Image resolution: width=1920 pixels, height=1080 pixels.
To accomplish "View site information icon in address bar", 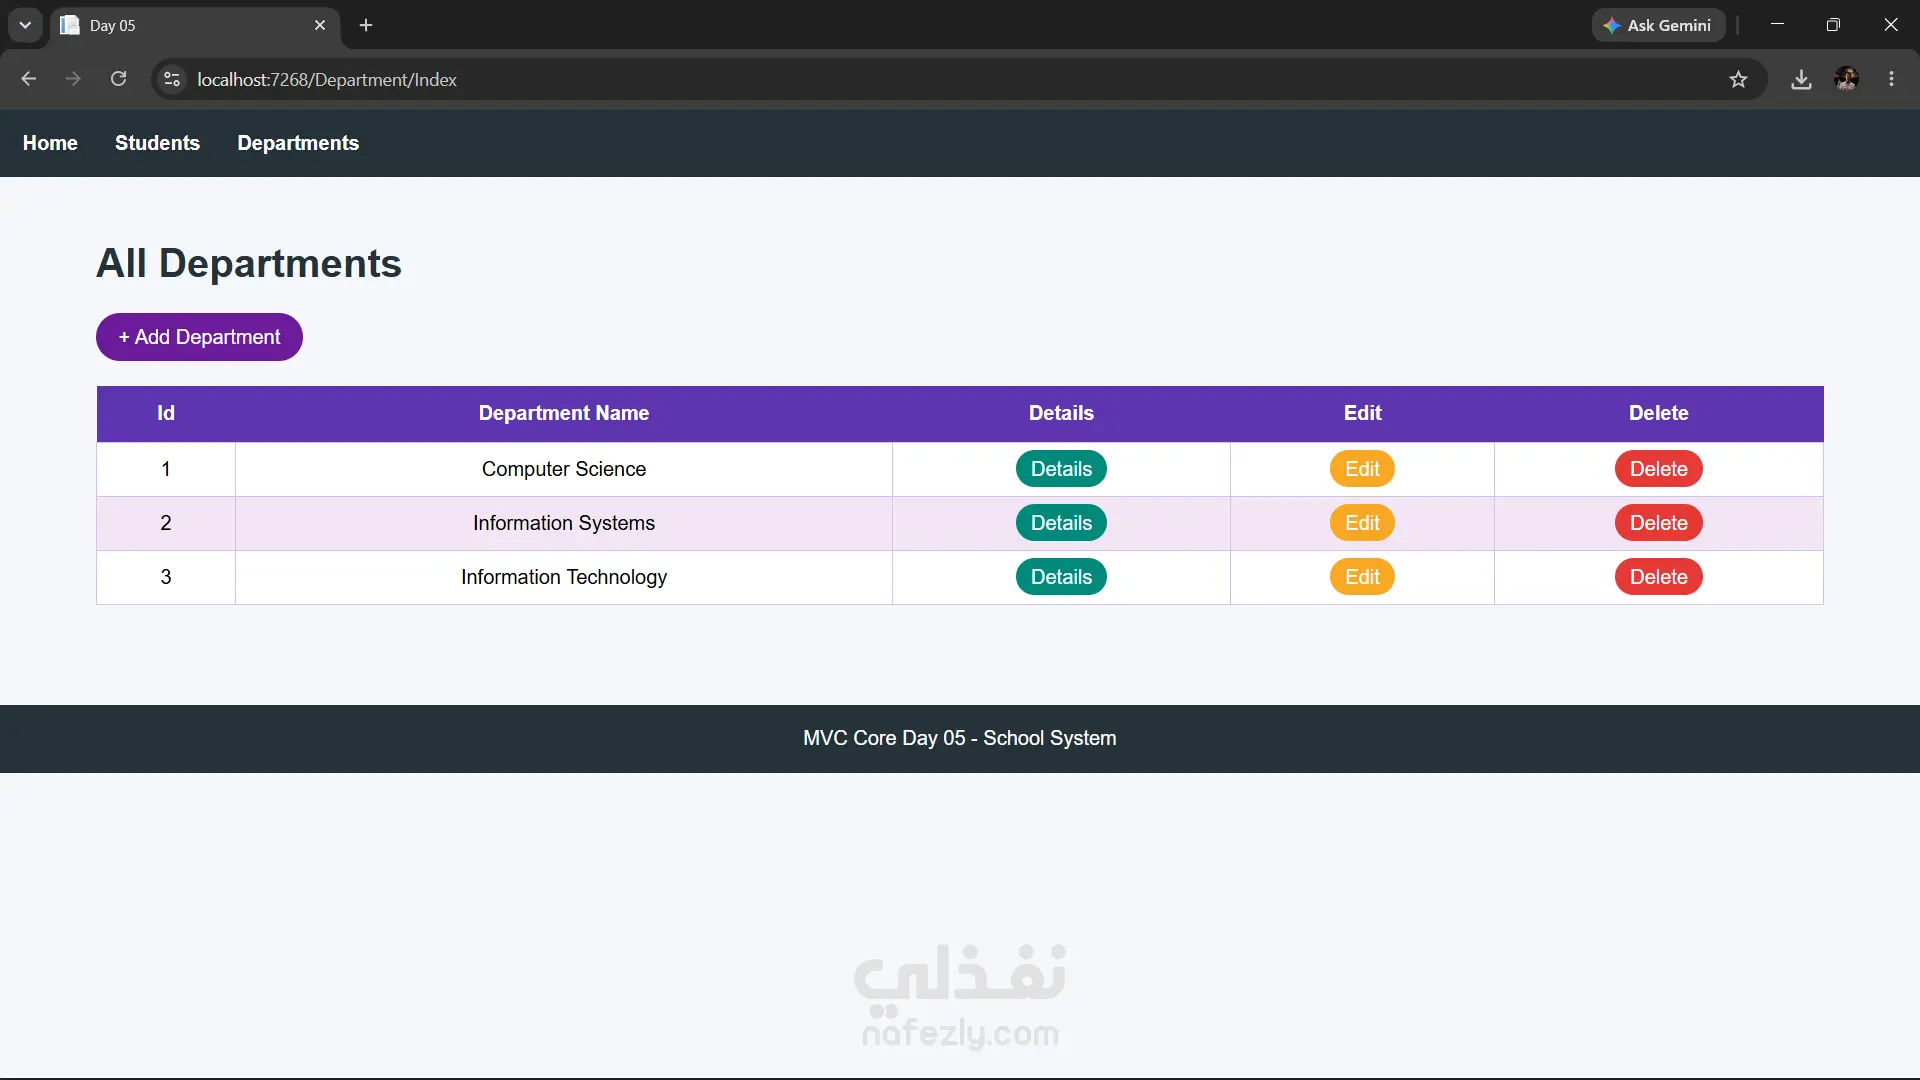I will (172, 79).
